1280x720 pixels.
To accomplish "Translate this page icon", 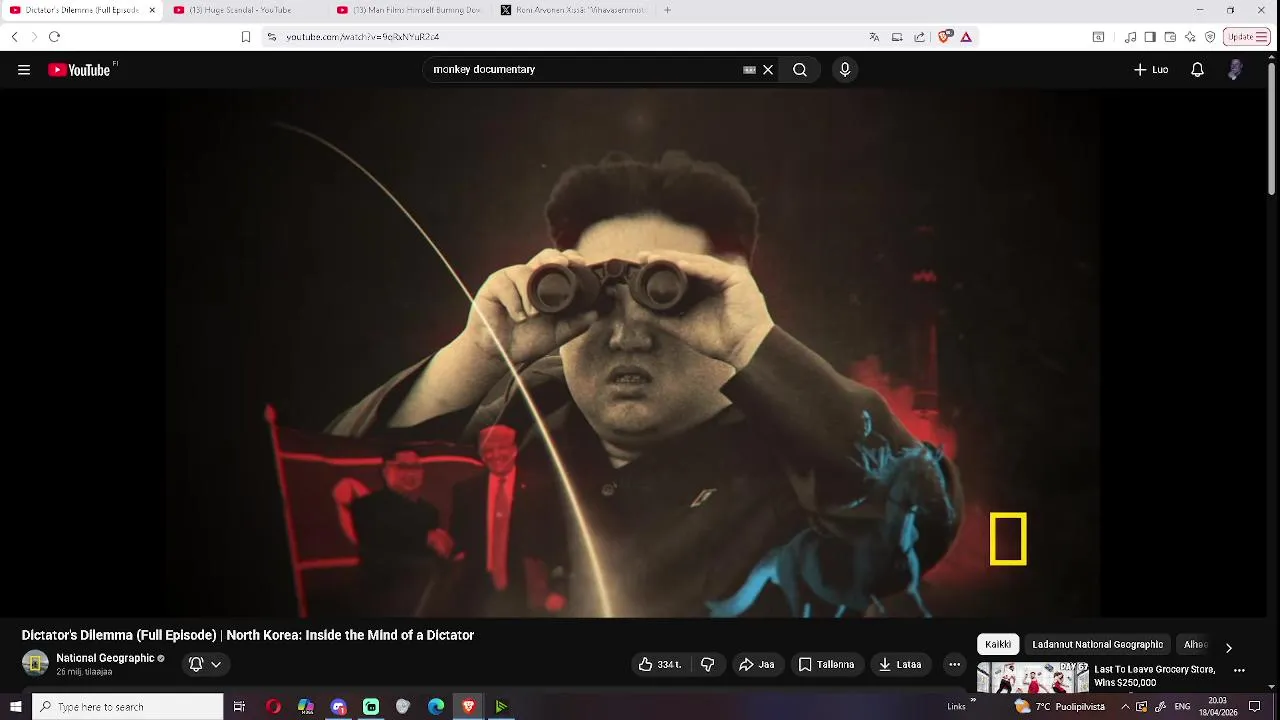I will (874, 37).
